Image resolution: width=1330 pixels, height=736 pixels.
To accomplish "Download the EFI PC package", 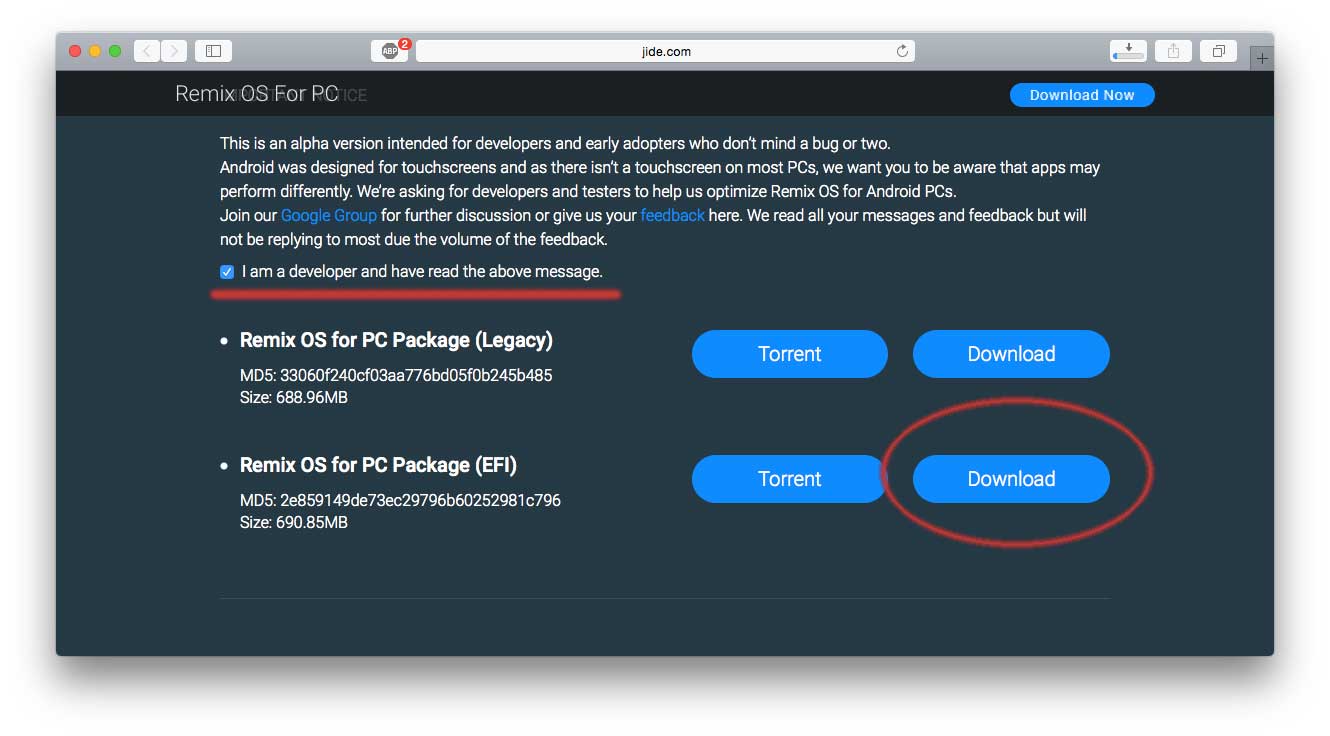I will click(1011, 479).
